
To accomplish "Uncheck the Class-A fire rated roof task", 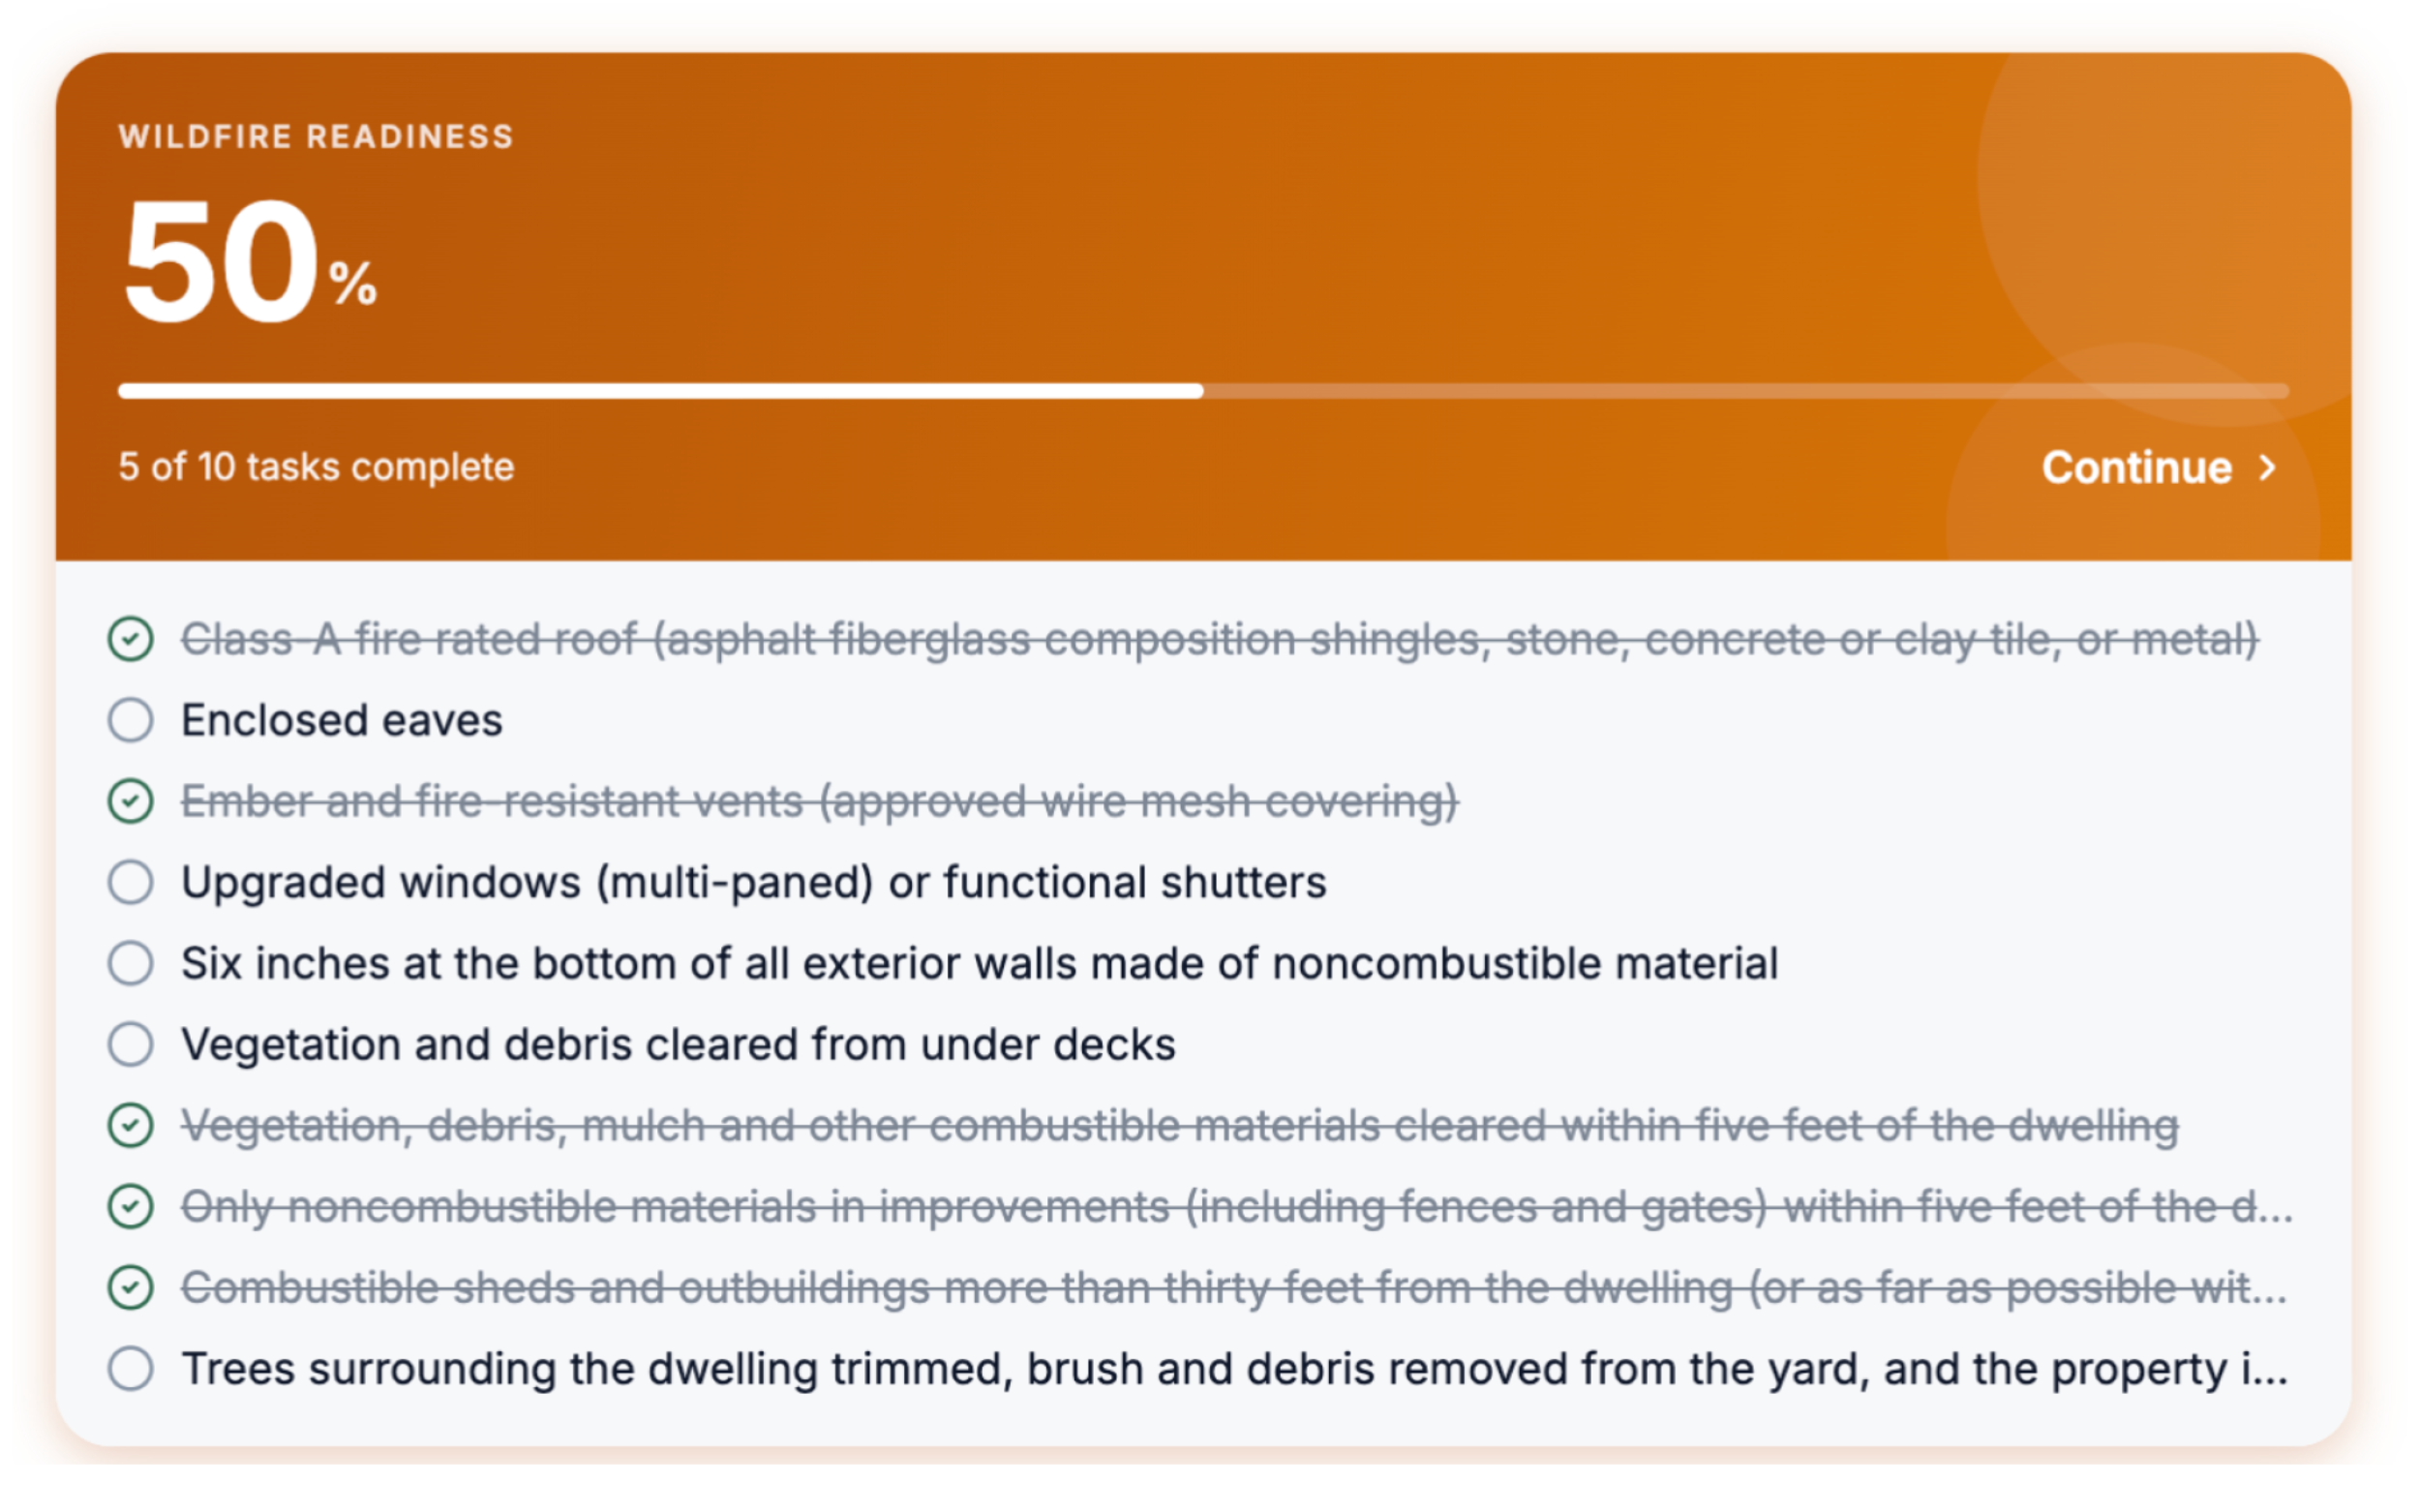I will [131, 639].
